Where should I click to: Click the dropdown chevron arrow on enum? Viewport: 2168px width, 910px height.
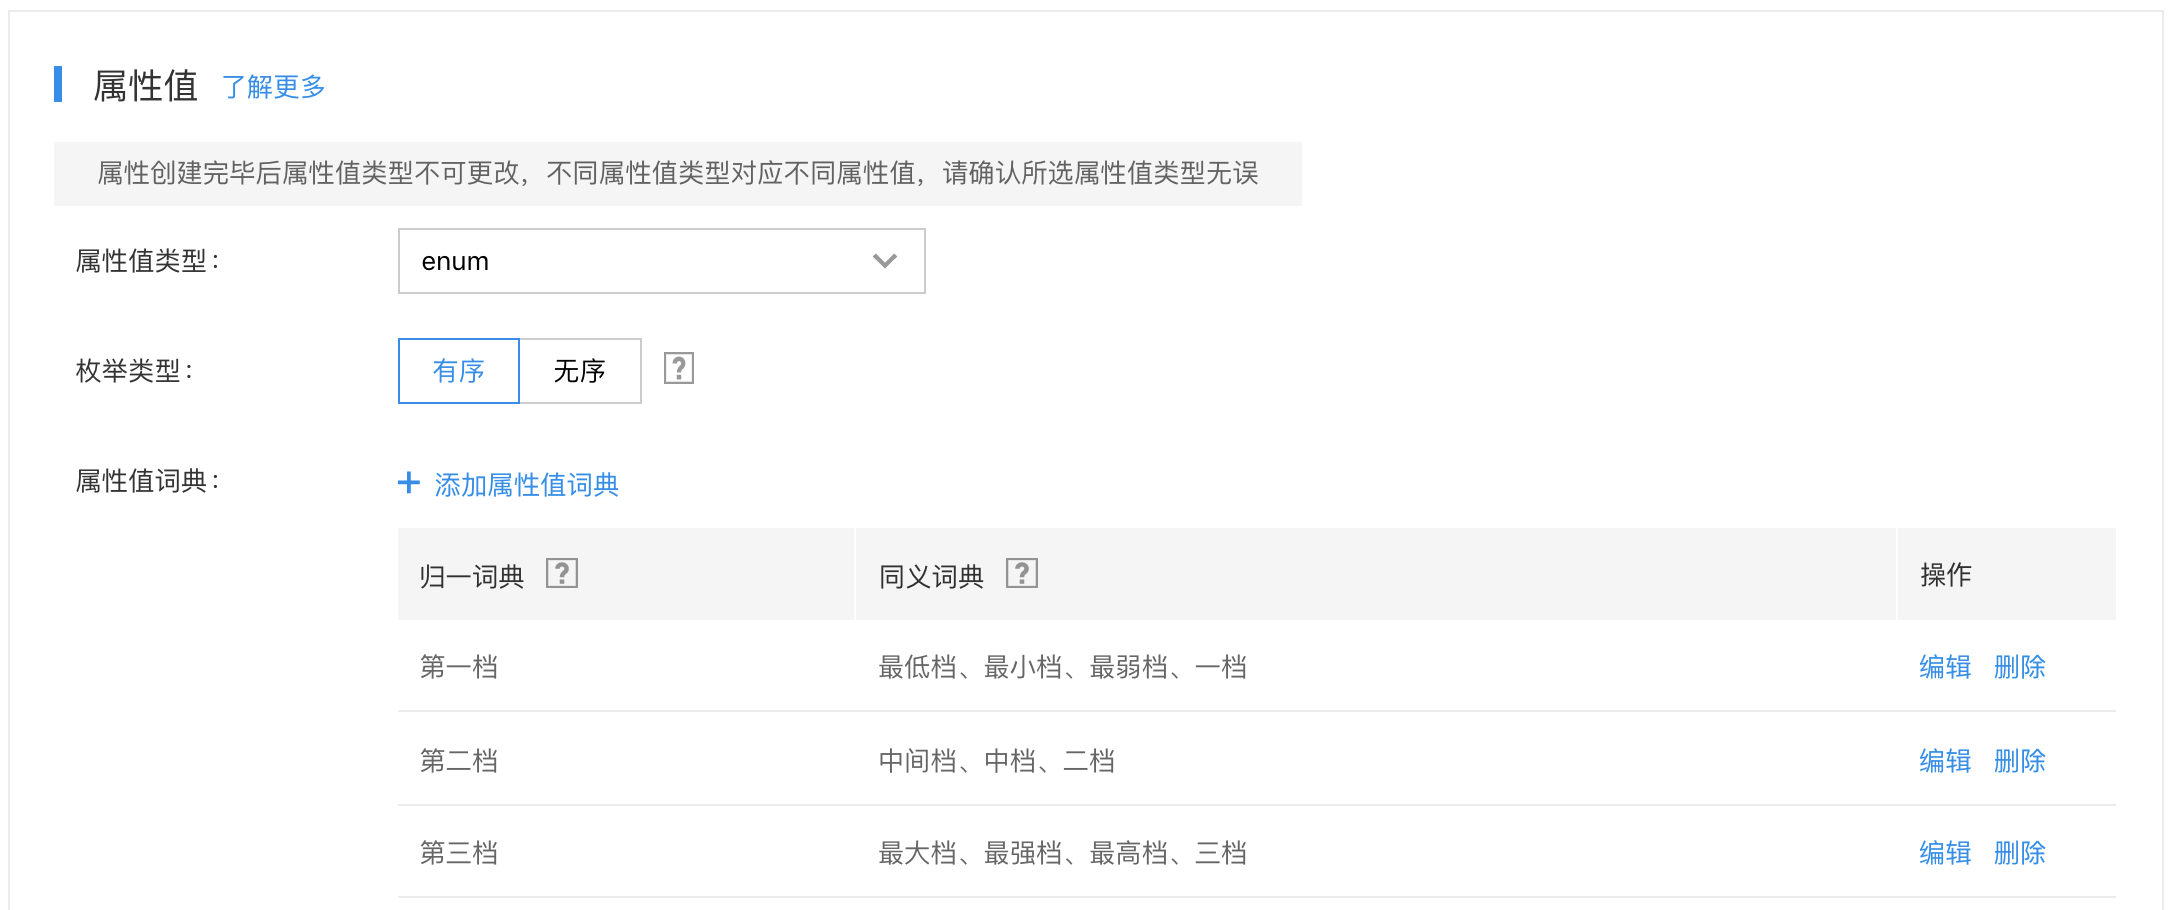tap(885, 261)
